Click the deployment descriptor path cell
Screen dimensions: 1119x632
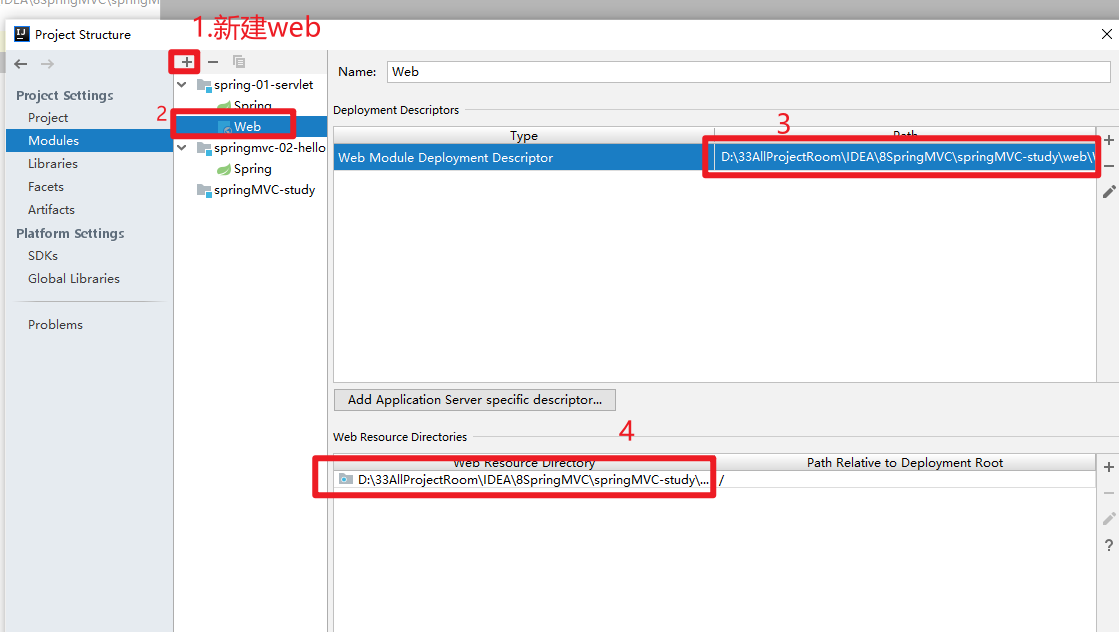(905, 157)
